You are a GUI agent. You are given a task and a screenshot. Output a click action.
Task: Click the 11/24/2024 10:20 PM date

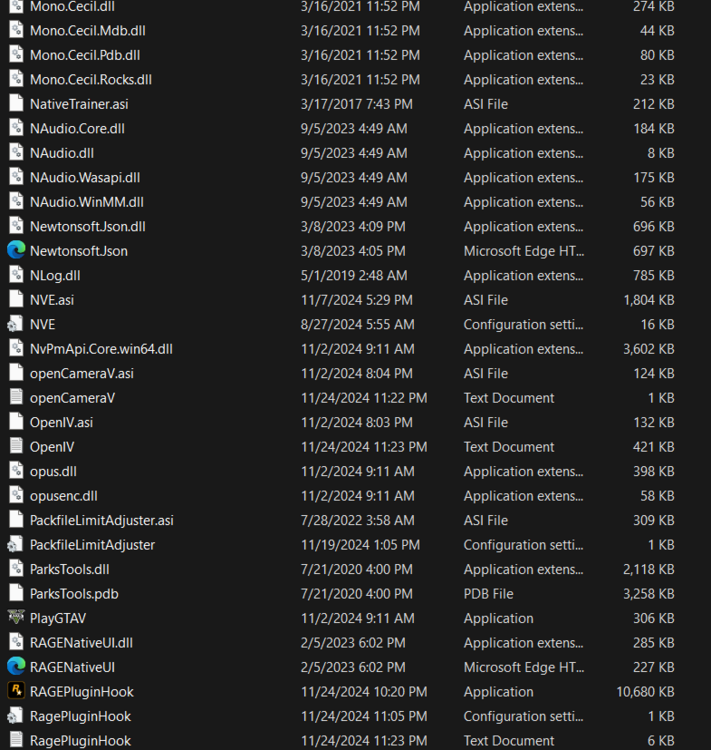[x=364, y=692]
